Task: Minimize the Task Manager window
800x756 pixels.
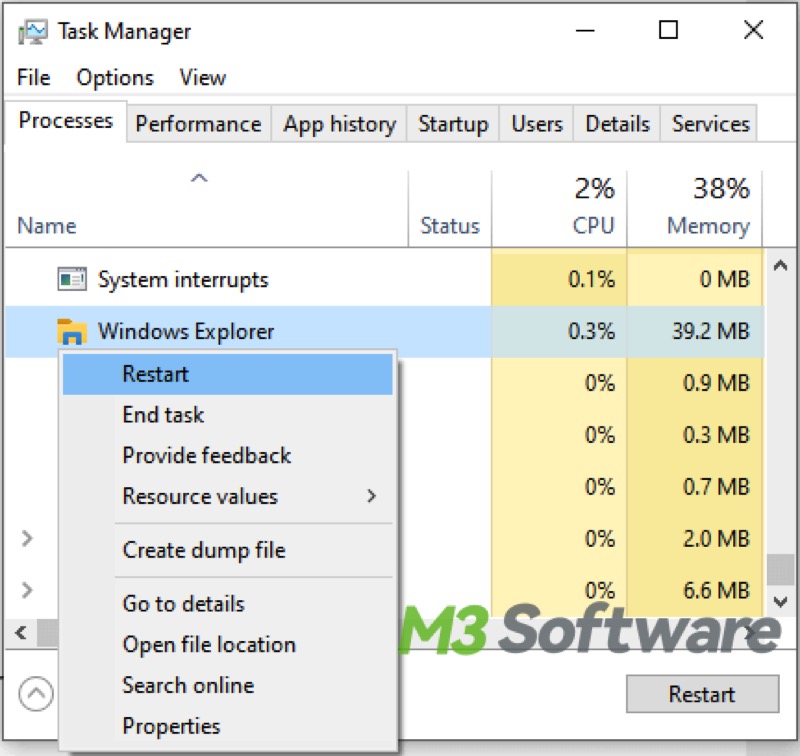Action: 585,31
